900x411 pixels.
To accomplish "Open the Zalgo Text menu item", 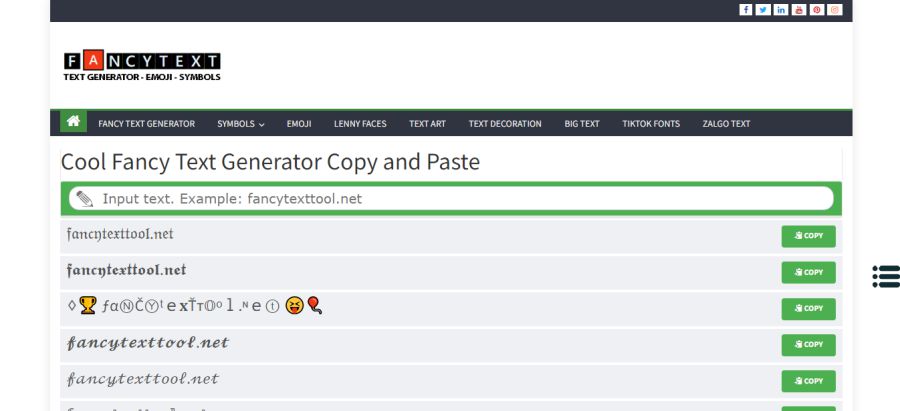I will click(726, 123).
